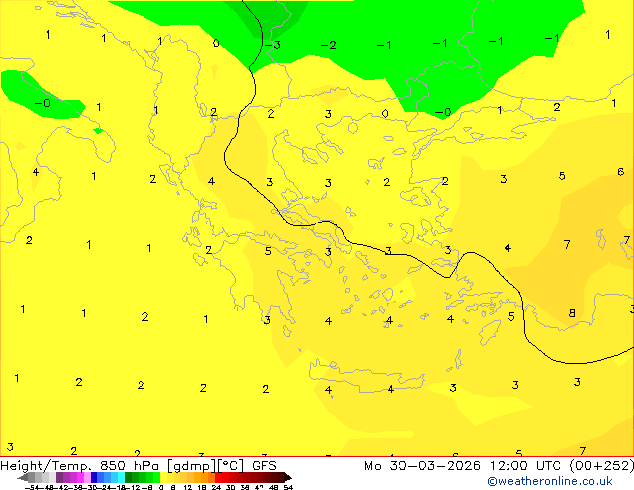Click the "[°C]" unit label
634x490 pixels.
(231, 466)
